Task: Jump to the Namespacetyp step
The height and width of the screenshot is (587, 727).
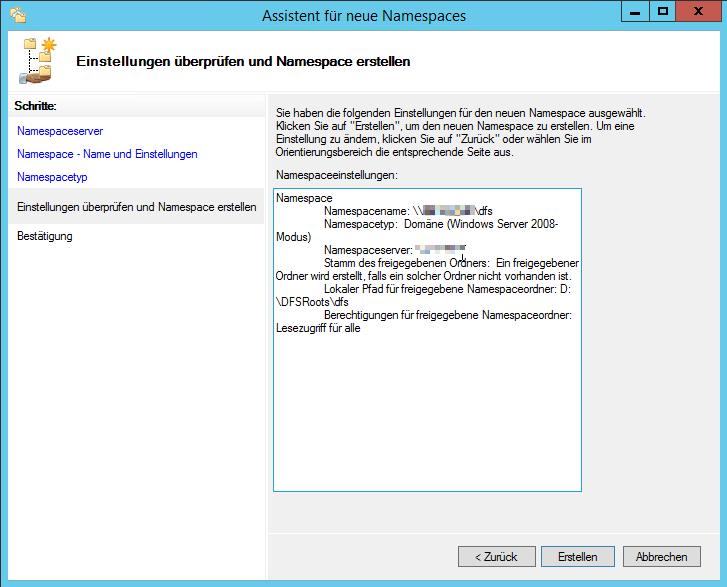Action: [52, 177]
